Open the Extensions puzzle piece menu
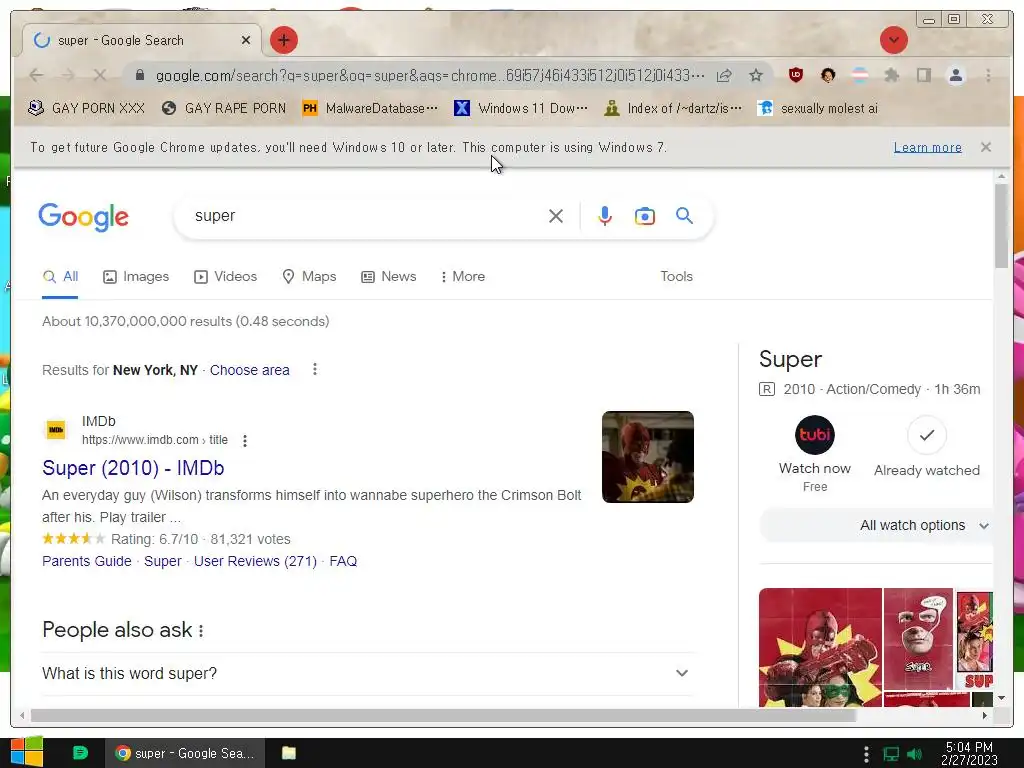This screenshot has width=1024, height=768. (x=891, y=75)
